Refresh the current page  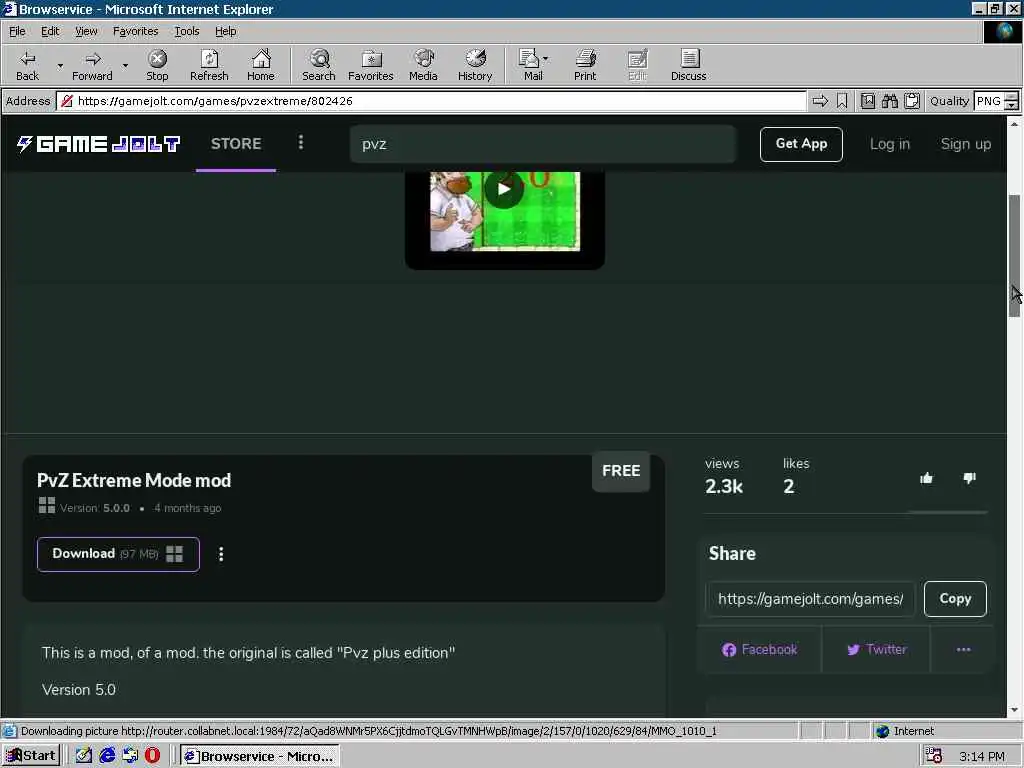click(209, 65)
